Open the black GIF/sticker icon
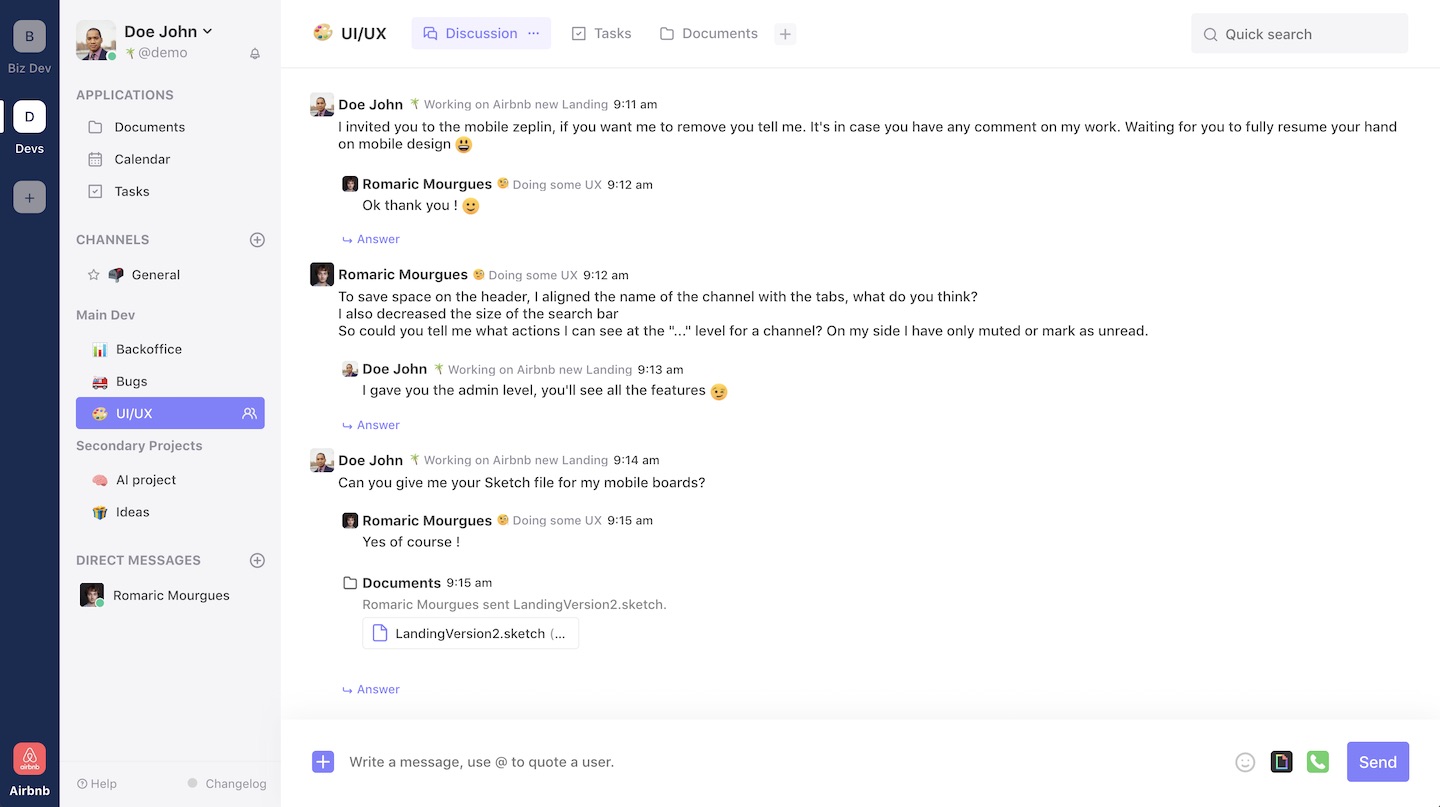The width and height of the screenshot is (1440, 807). coord(1281,762)
